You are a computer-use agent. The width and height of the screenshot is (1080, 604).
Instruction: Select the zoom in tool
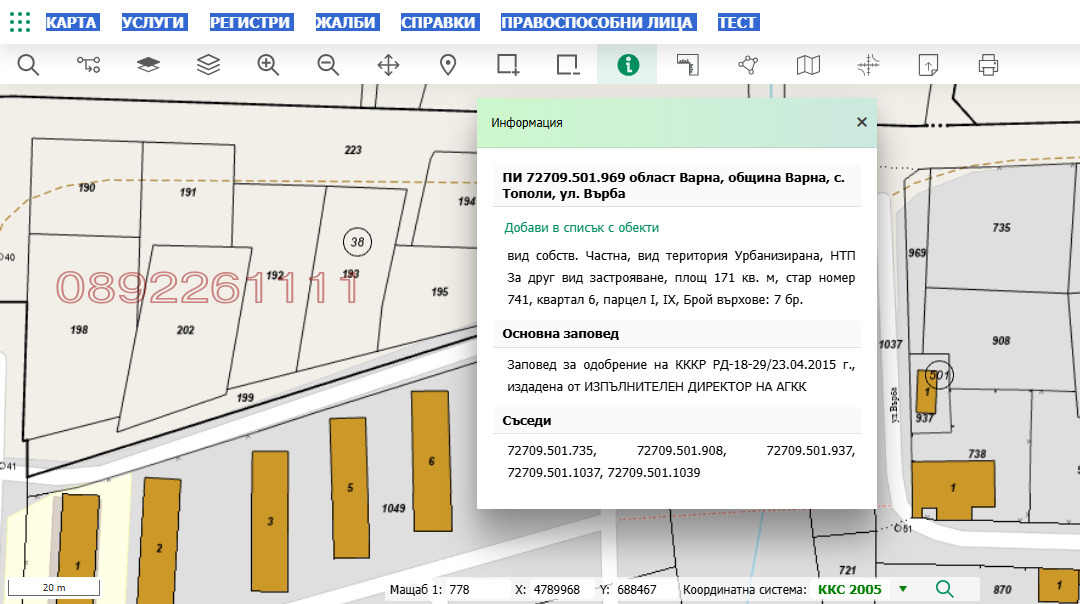click(268, 65)
